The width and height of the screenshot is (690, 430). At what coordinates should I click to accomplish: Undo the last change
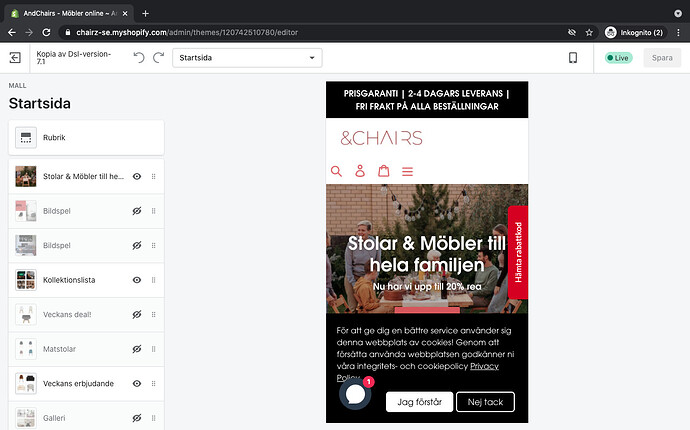(139, 58)
